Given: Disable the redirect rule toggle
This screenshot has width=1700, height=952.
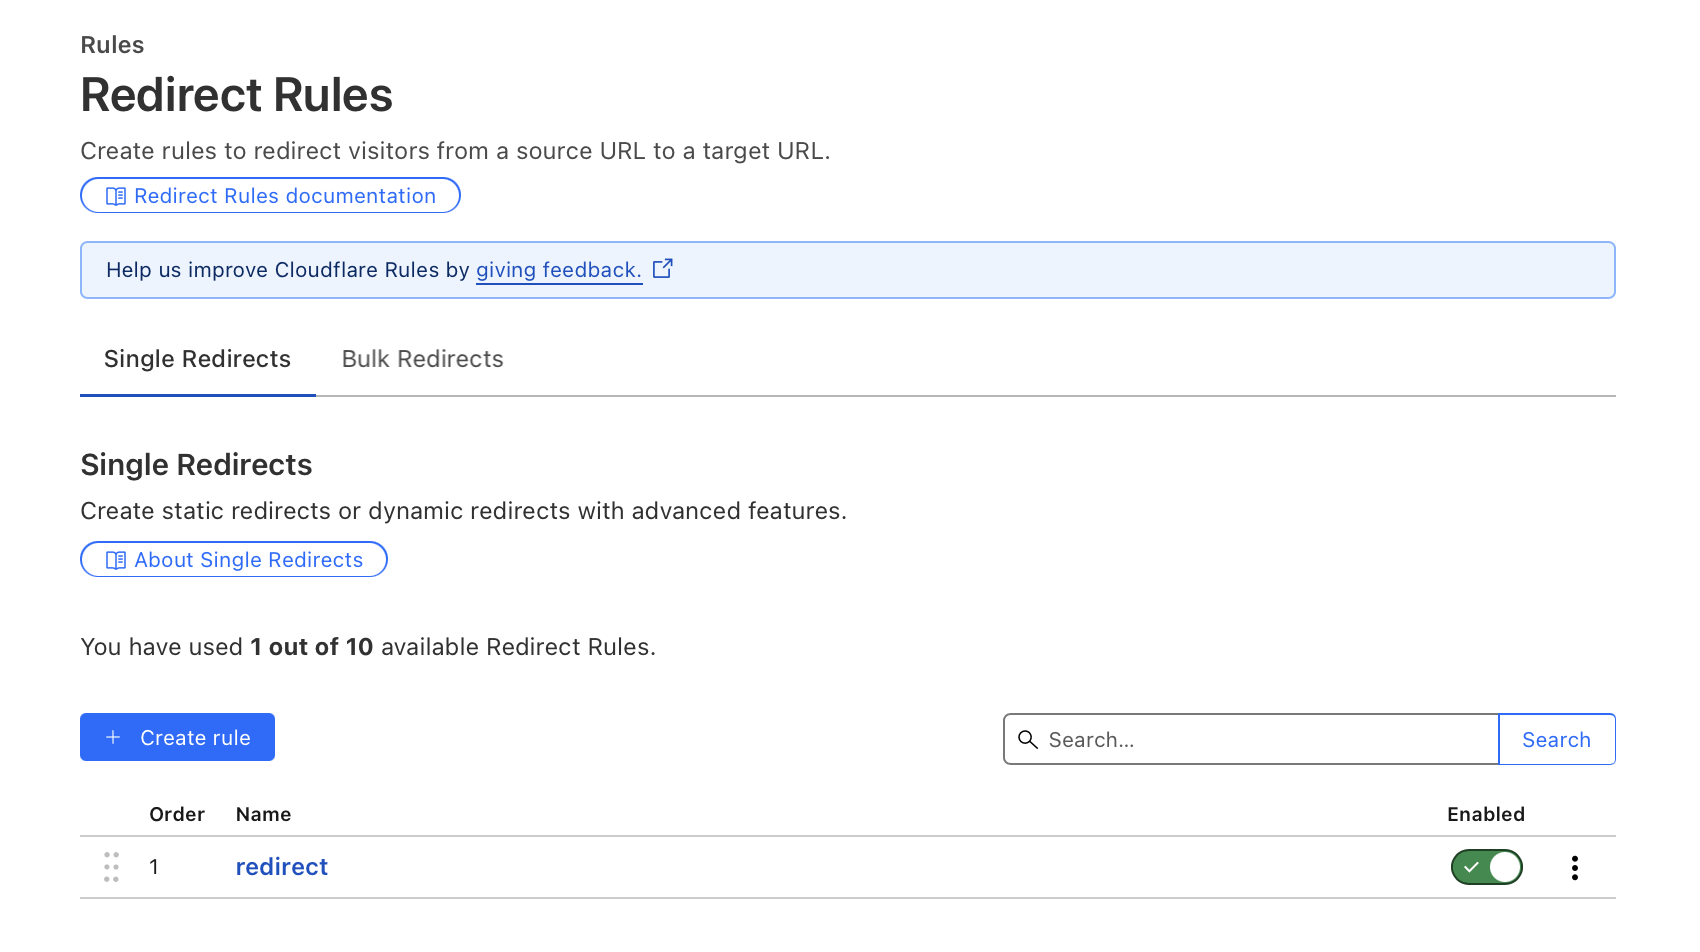Looking at the screenshot, I should click(x=1486, y=867).
